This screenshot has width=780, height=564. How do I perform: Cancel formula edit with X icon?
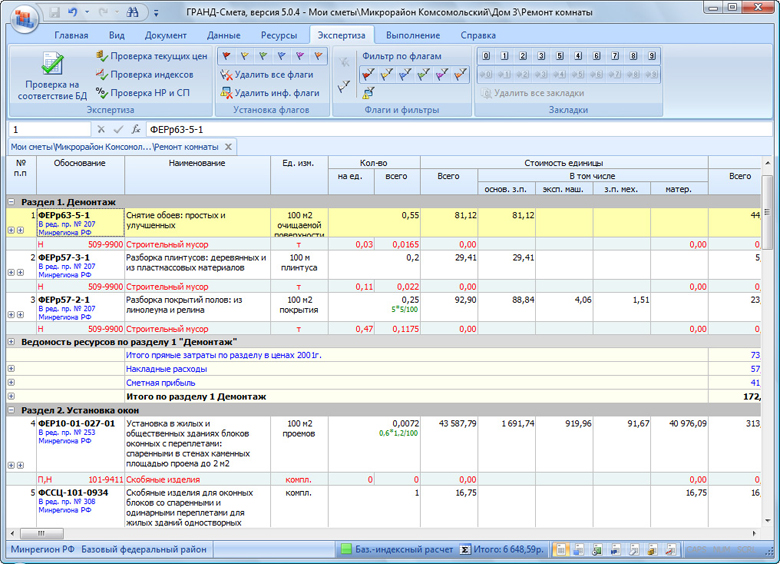[101, 129]
